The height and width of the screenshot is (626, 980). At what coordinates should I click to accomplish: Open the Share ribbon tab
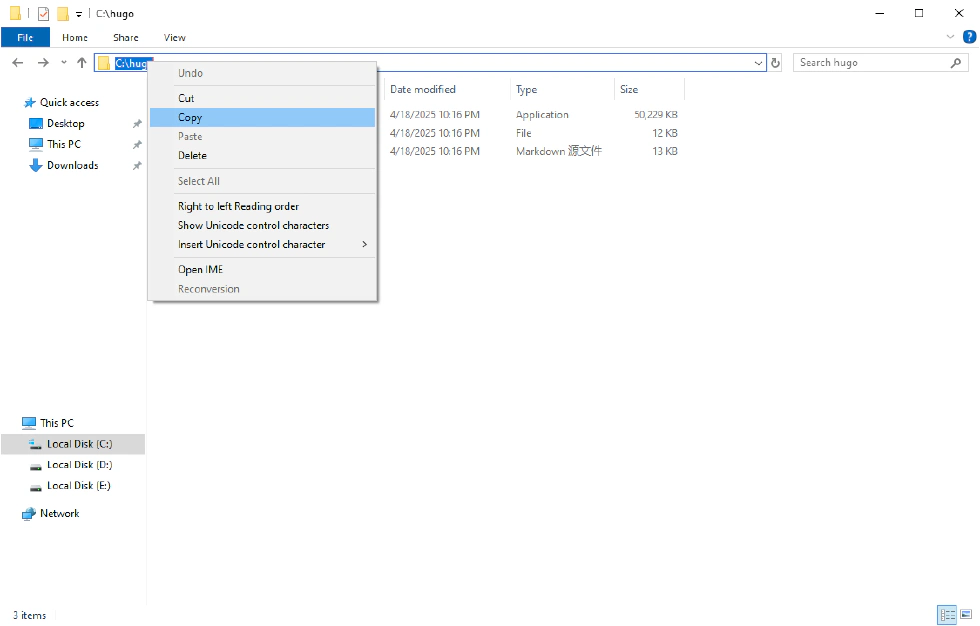tap(126, 37)
